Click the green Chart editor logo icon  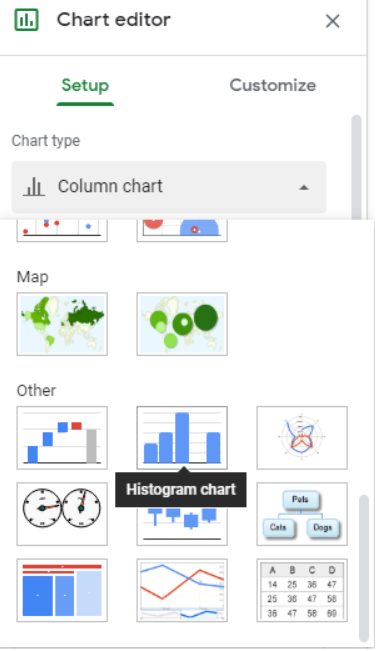[x=27, y=20]
